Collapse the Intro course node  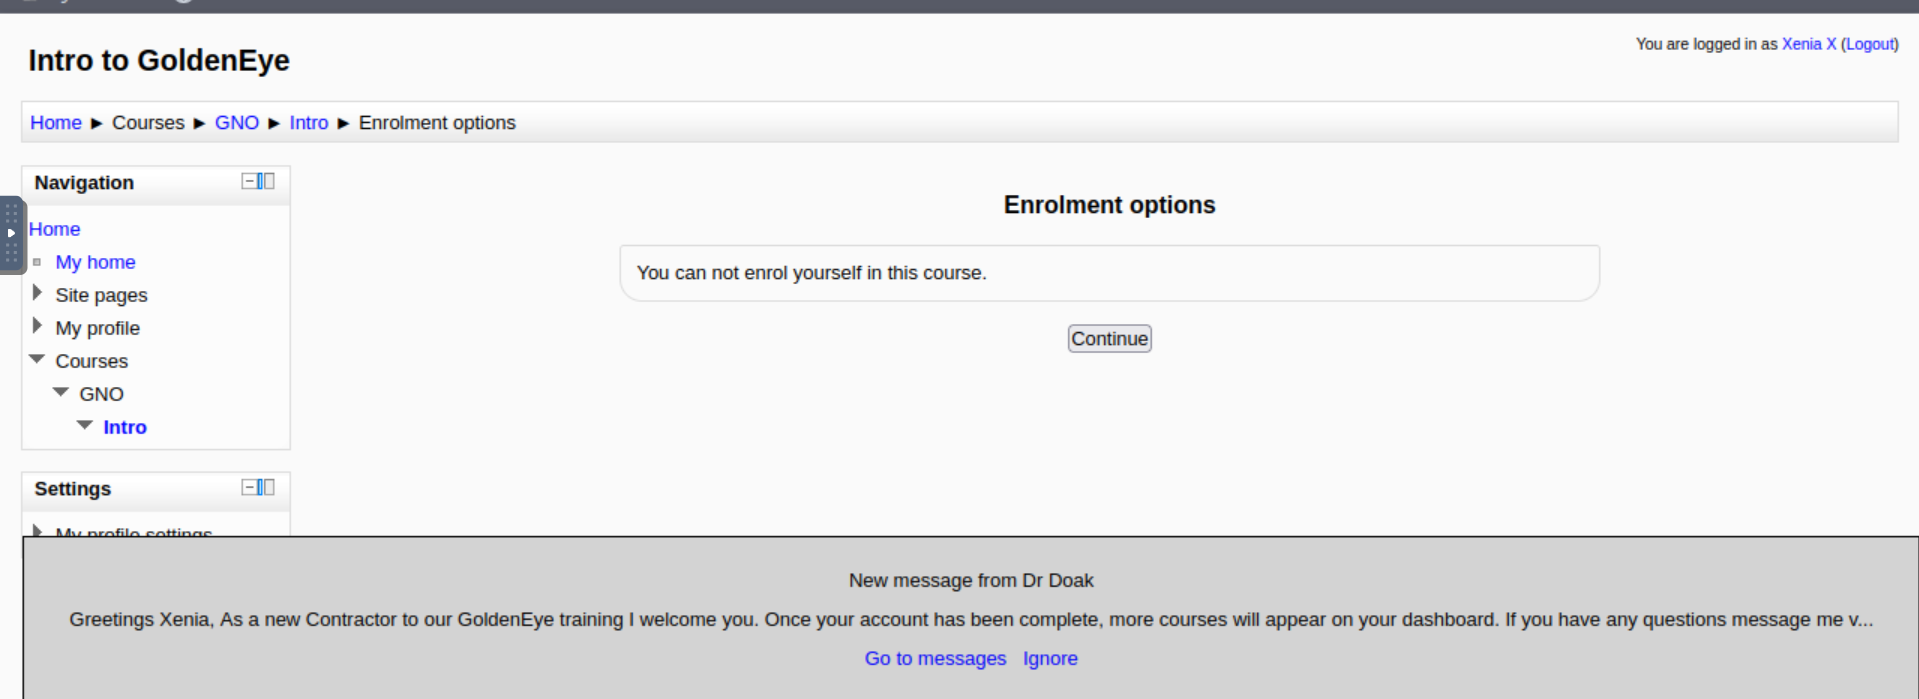point(85,425)
